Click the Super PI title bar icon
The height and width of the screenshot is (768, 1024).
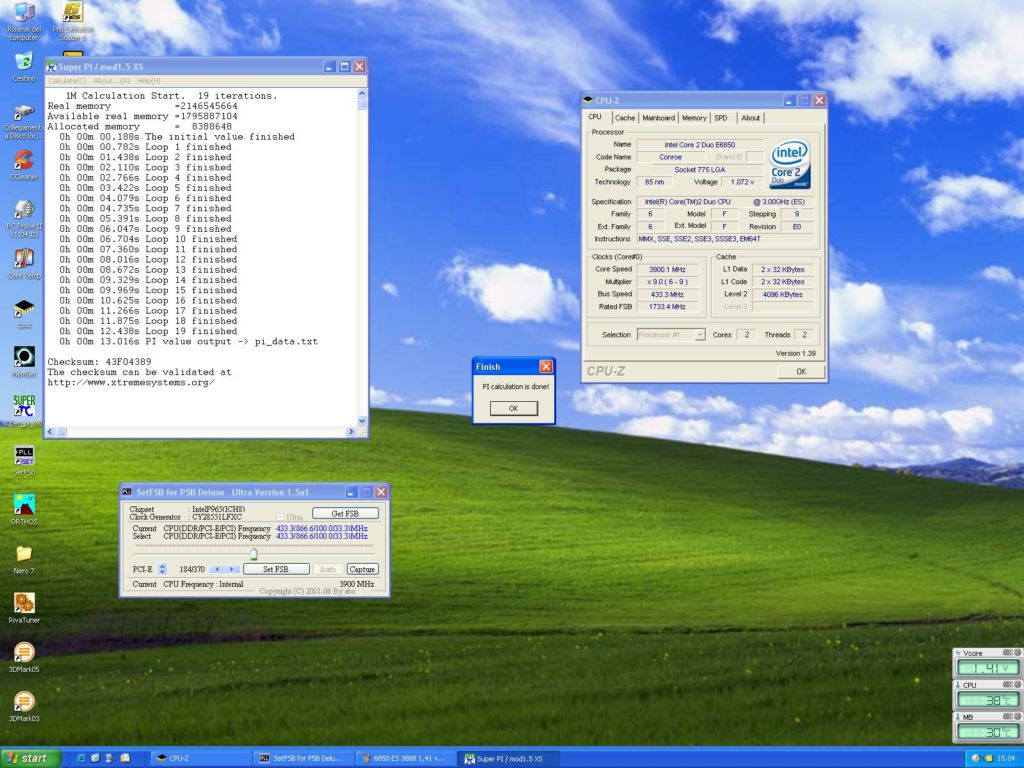(52, 67)
